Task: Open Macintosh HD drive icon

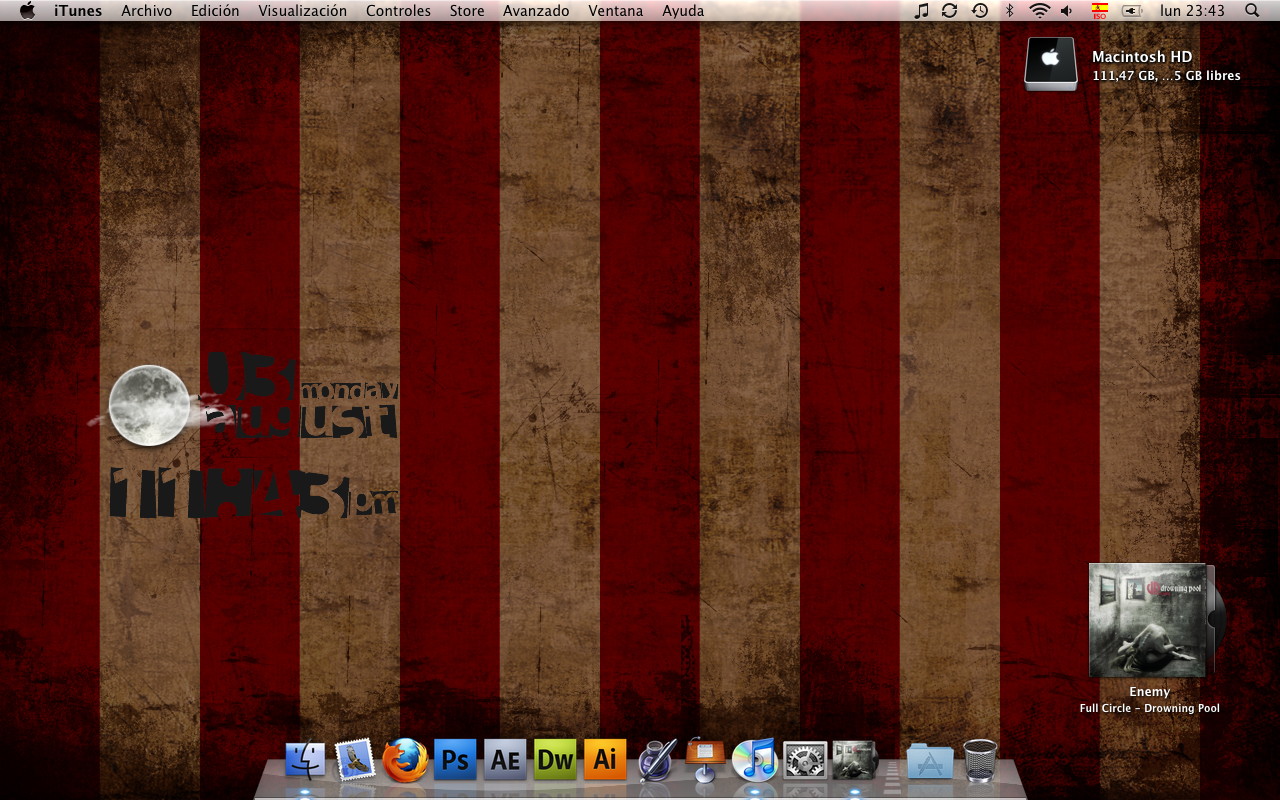Action: (x=1050, y=64)
